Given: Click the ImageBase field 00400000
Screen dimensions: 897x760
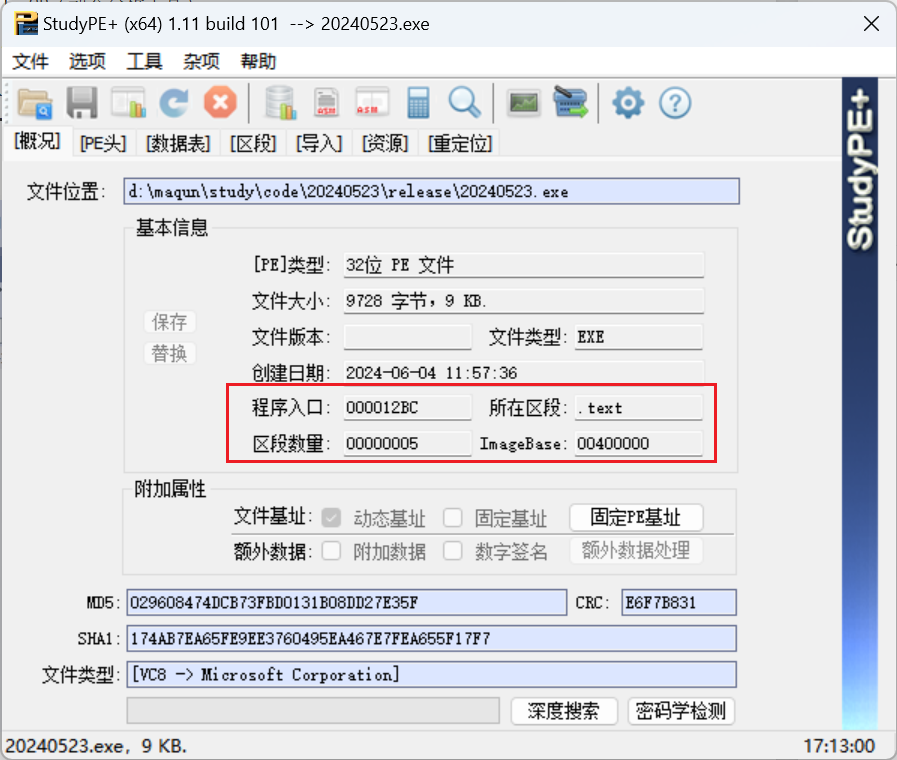Looking at the screenshot, I should coord(638,444).
